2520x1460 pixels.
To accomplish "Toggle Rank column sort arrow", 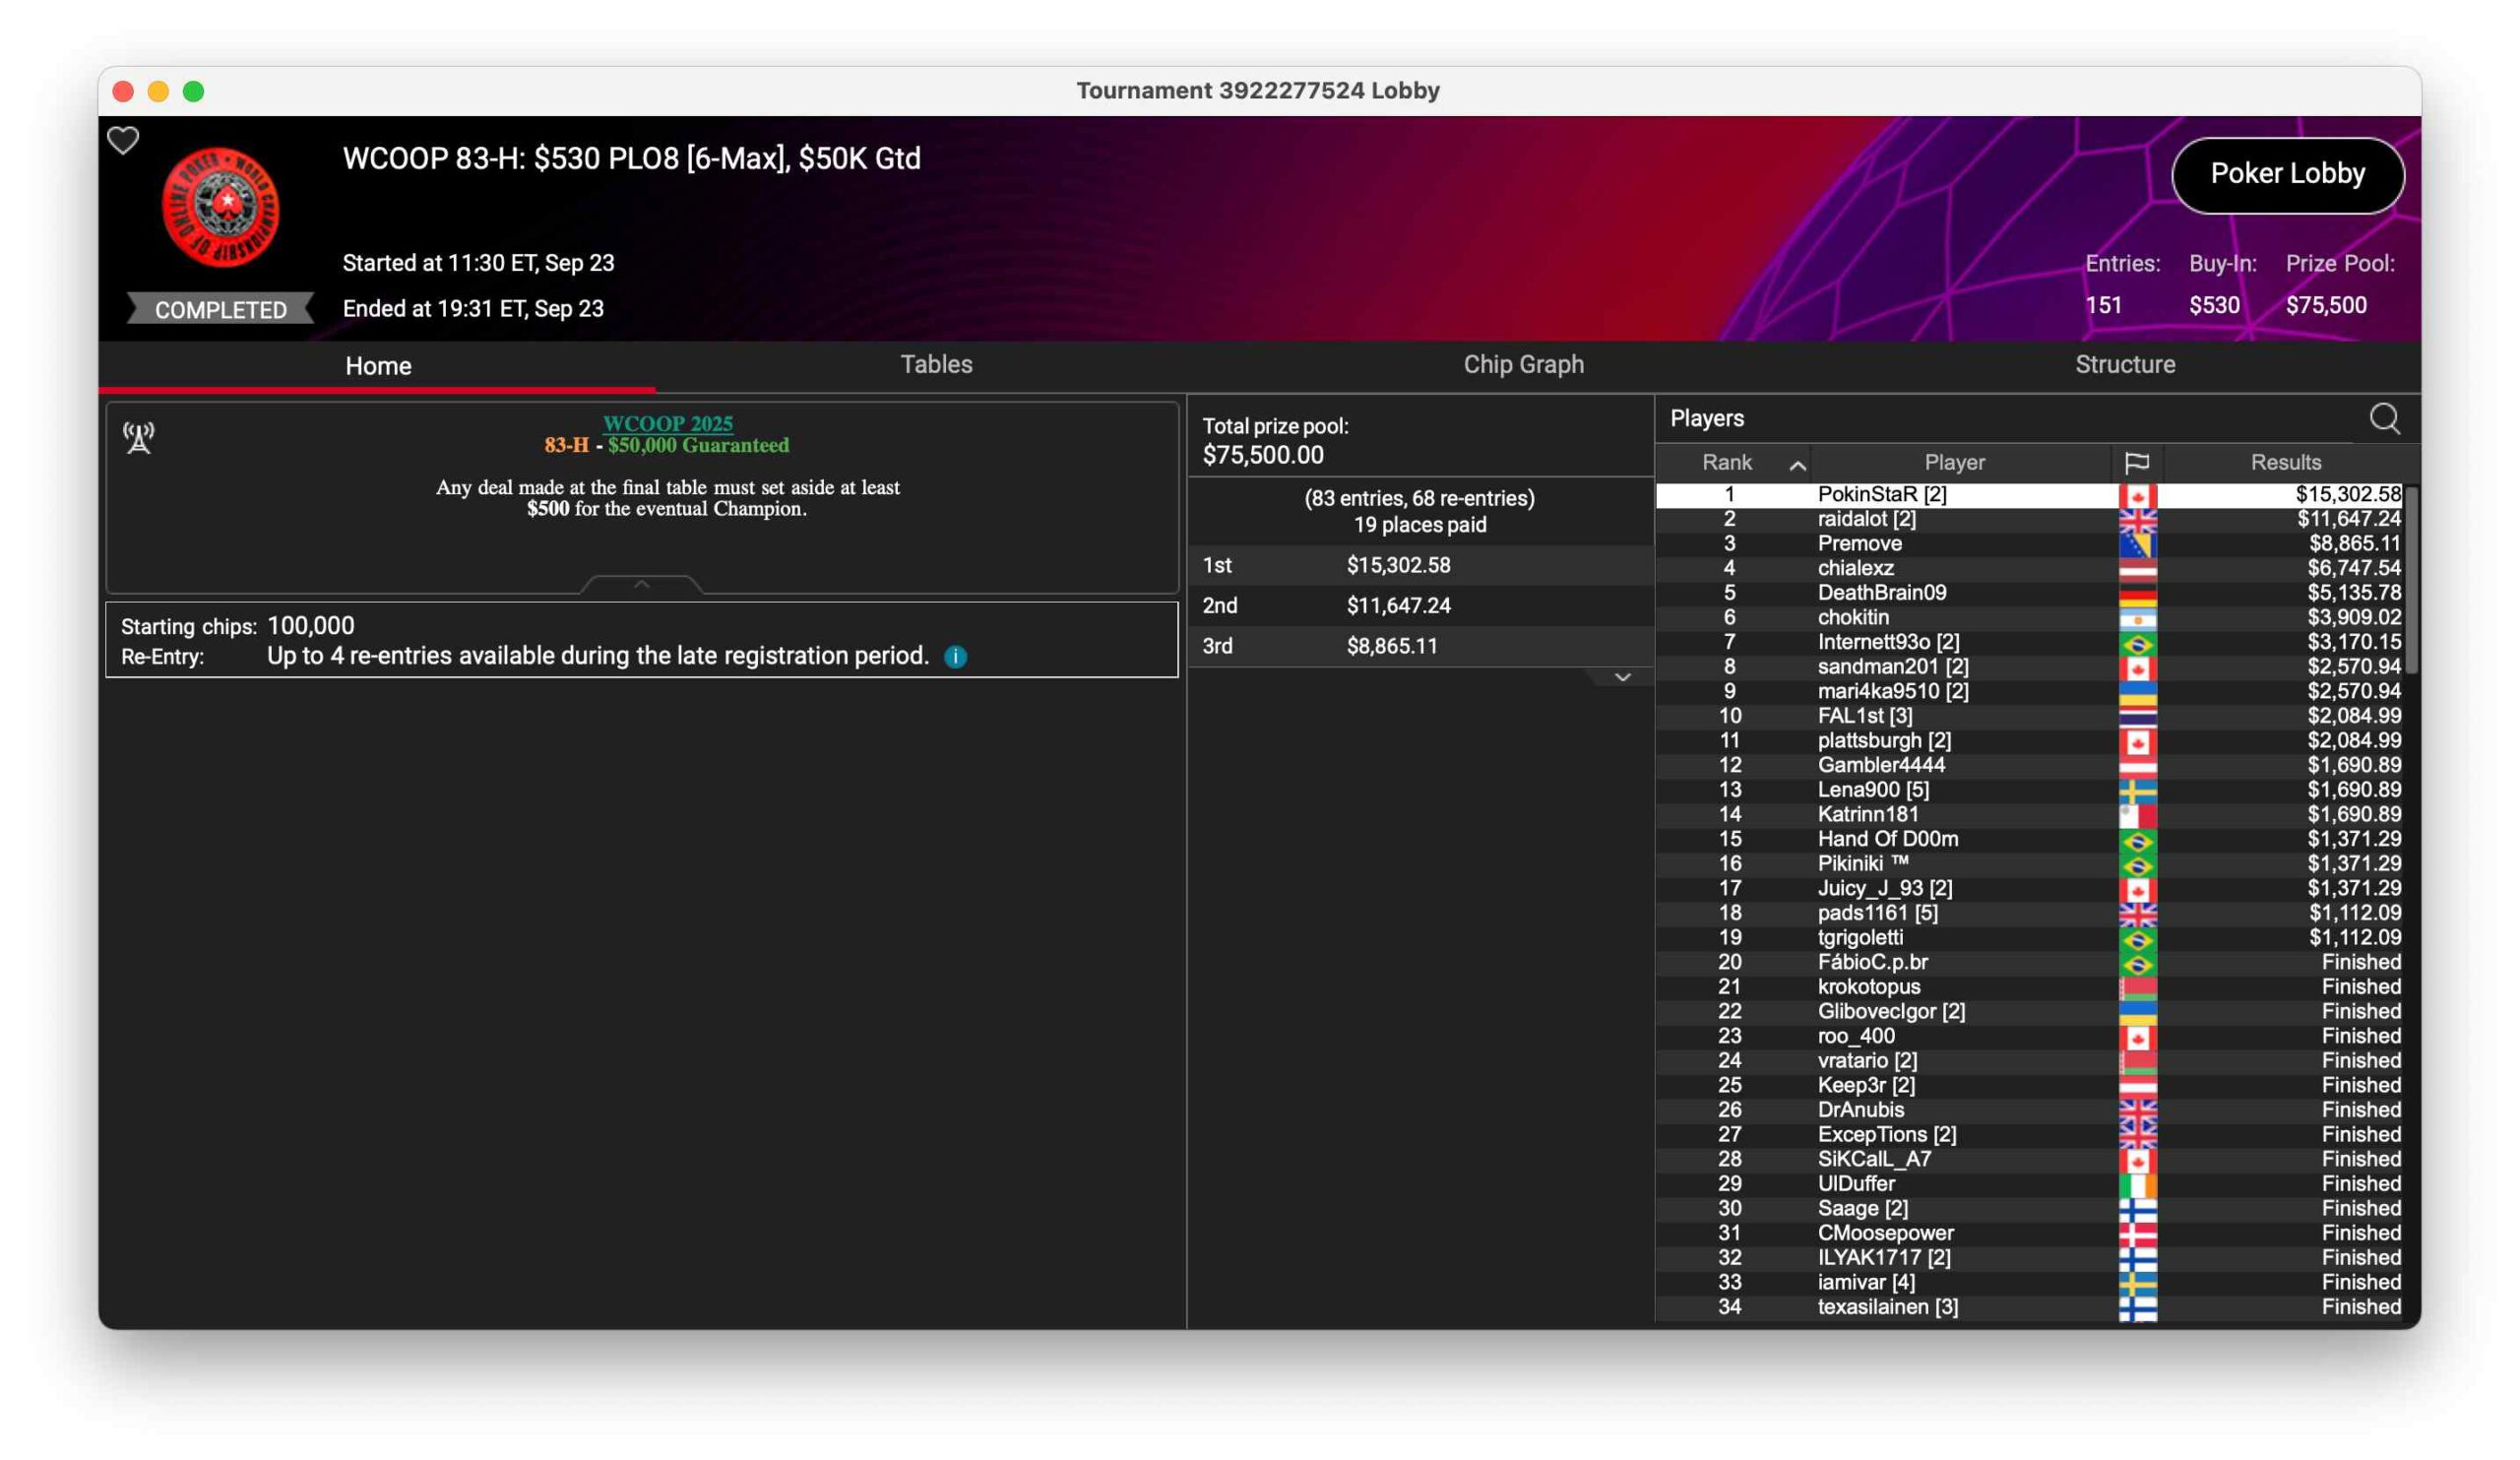I will point(1797,465).
